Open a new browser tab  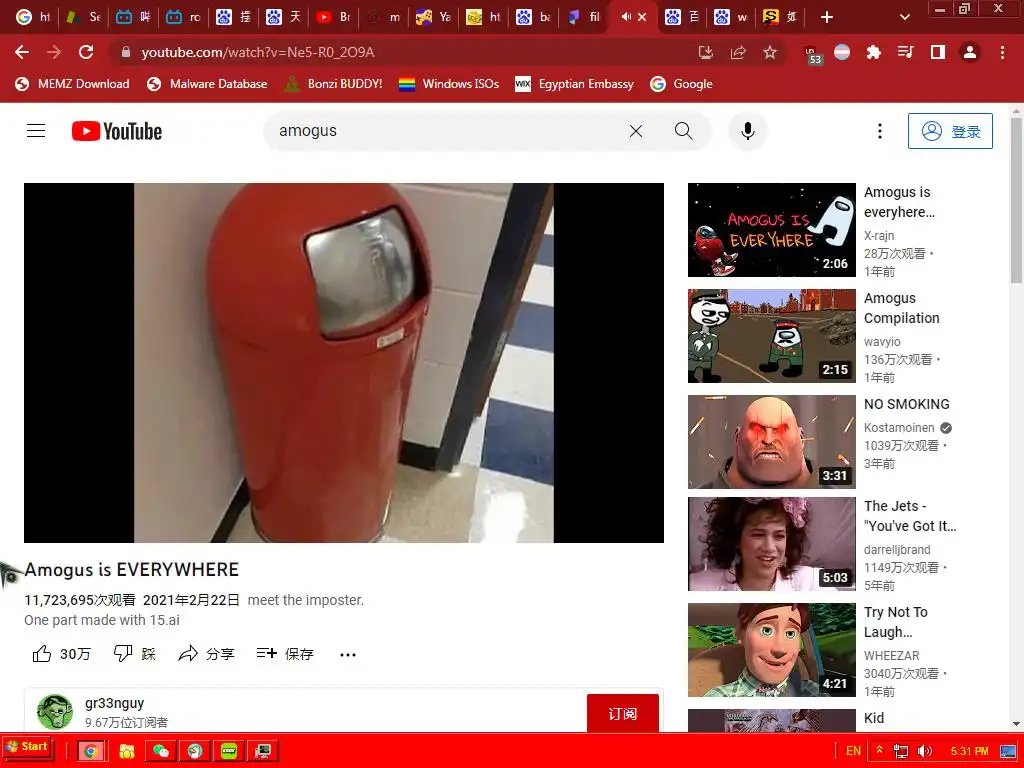tap(827, 17)
